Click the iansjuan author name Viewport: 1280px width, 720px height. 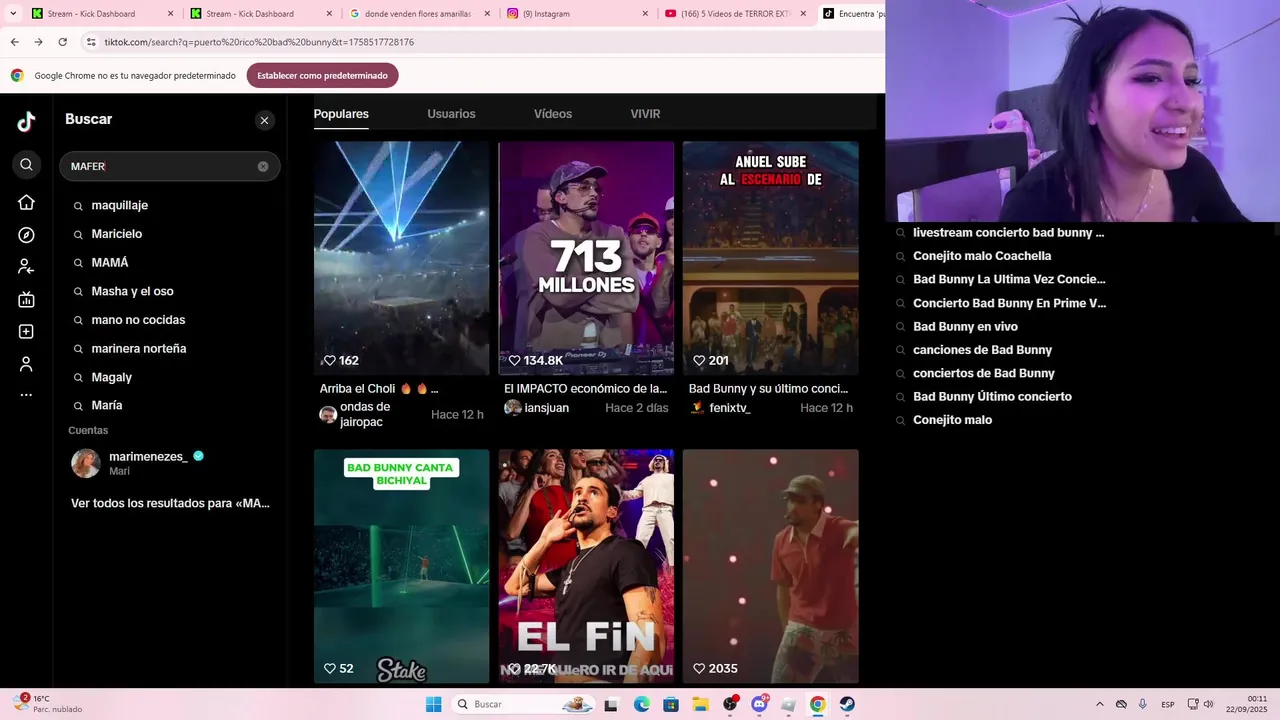[547, 408]
